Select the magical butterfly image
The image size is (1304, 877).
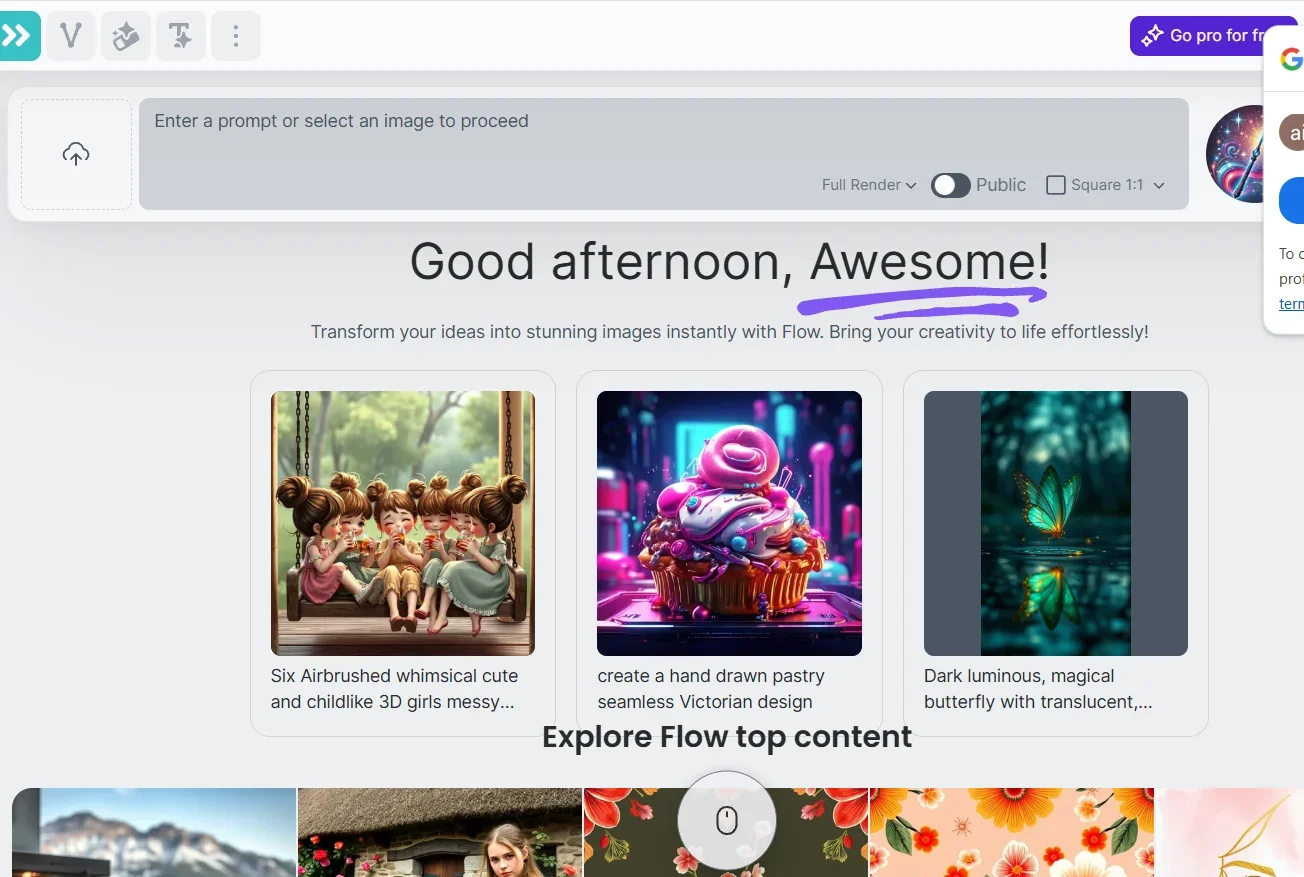pyautogui.click(x=1055, y=523)
